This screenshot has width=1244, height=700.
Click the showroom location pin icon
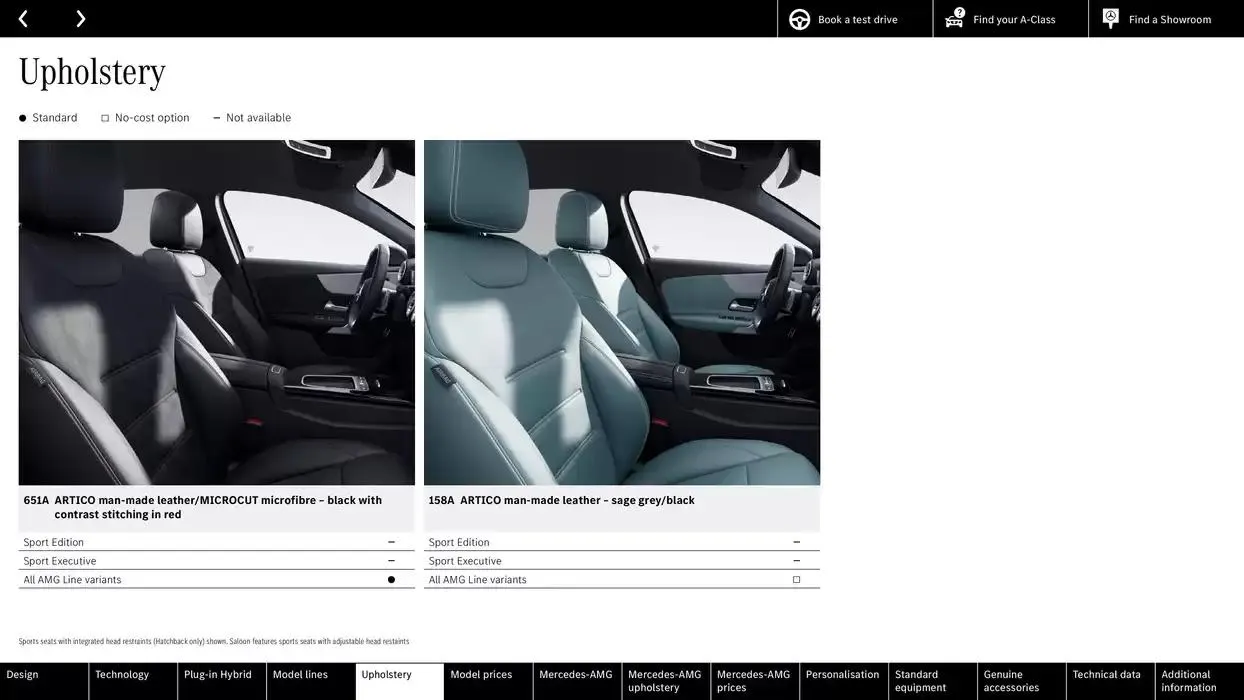pos(1111,18)
